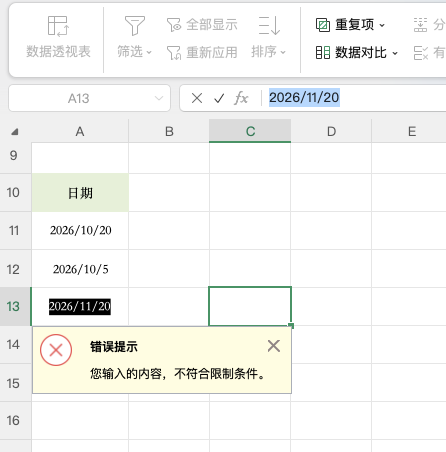
Task: Click the 日期 header cell
Action: tap(80, 193)
